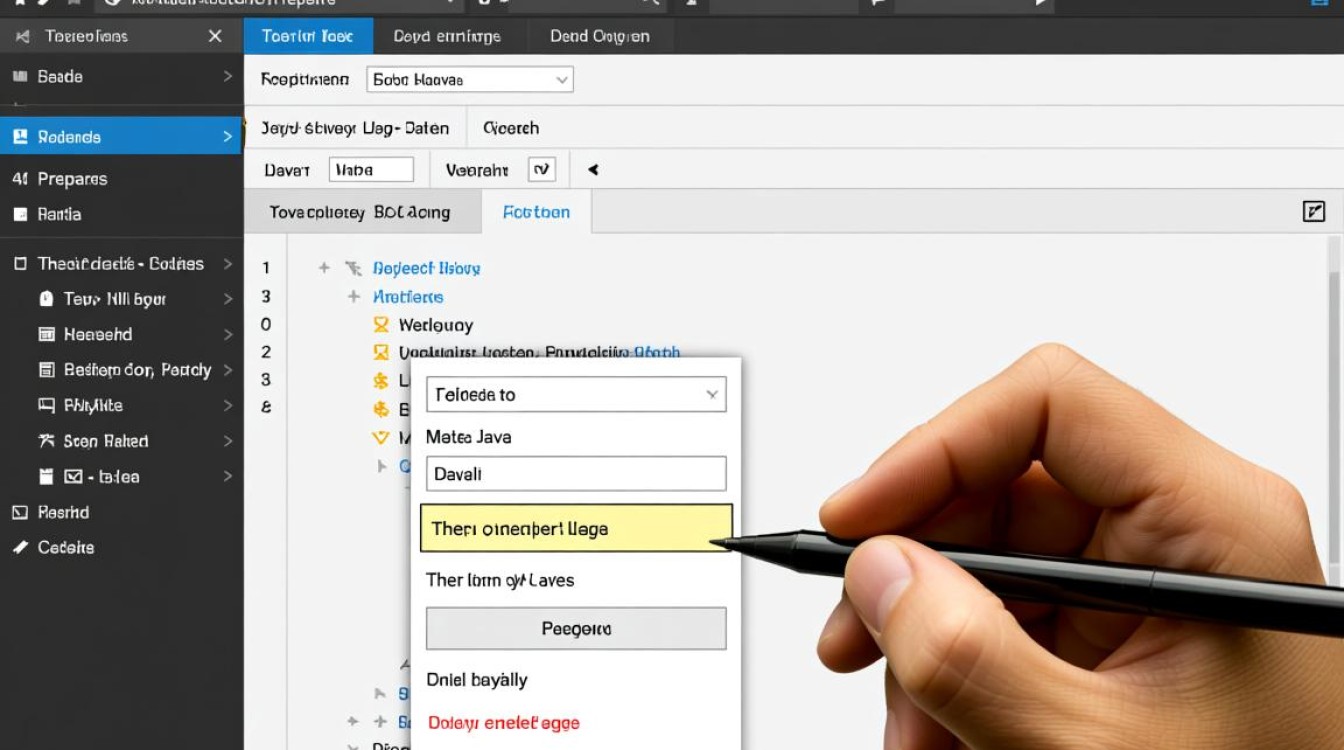
Task: Switch to the Dend Onigren tab
Action: pyautogui.click(x=599, y=36)
